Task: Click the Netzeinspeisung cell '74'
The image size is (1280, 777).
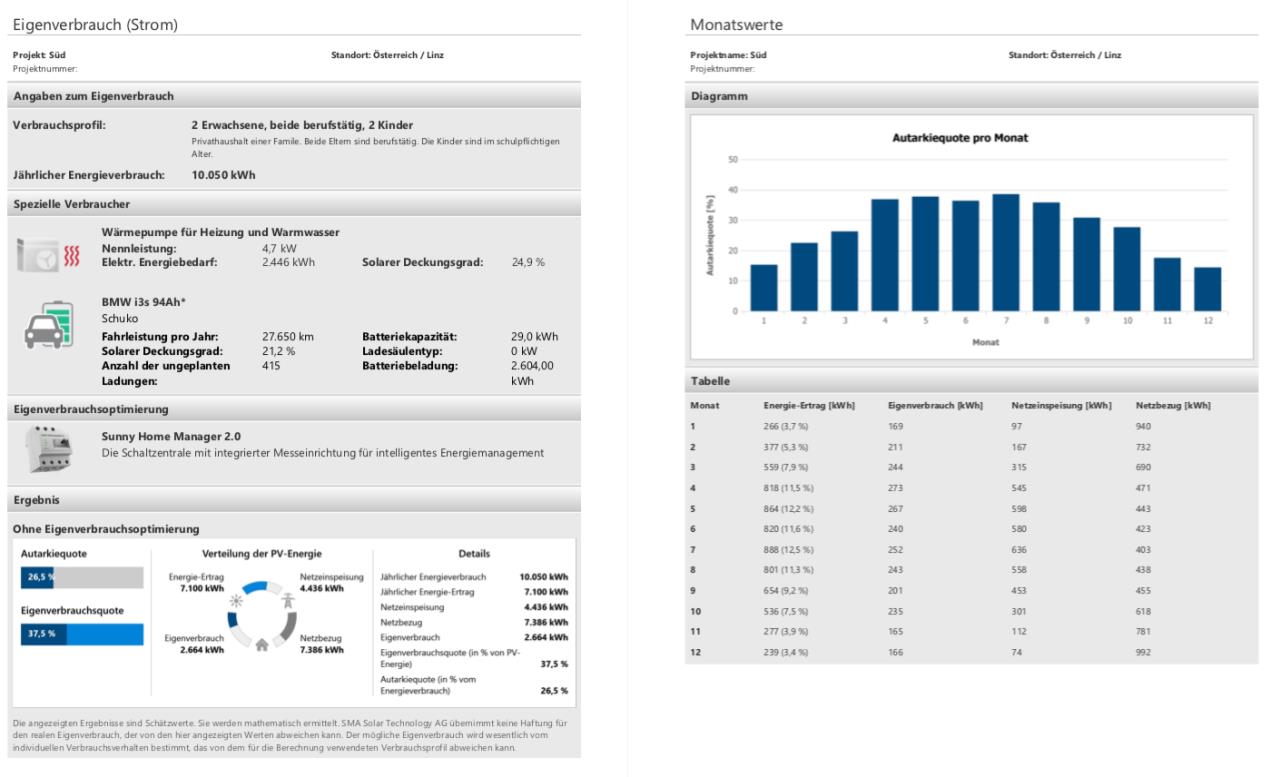Action: coord(1017,652)
